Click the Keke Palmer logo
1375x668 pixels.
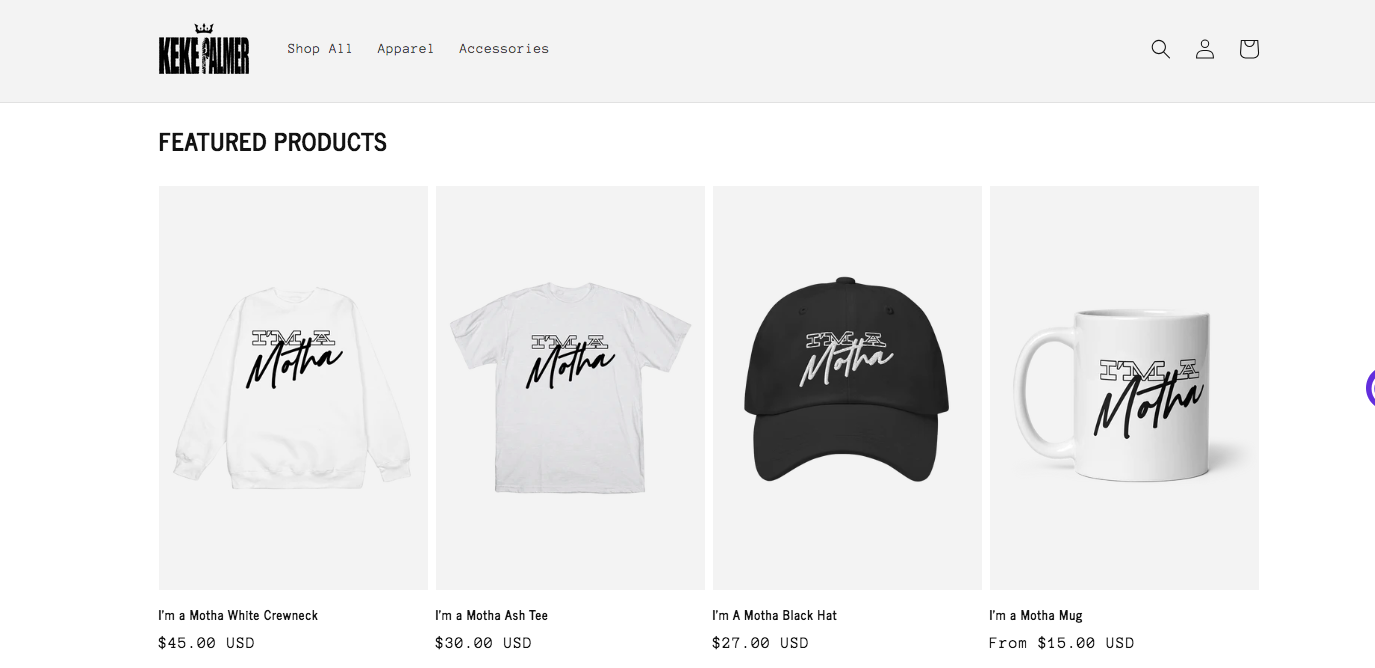pyautogui.click(x=204, y=50)
